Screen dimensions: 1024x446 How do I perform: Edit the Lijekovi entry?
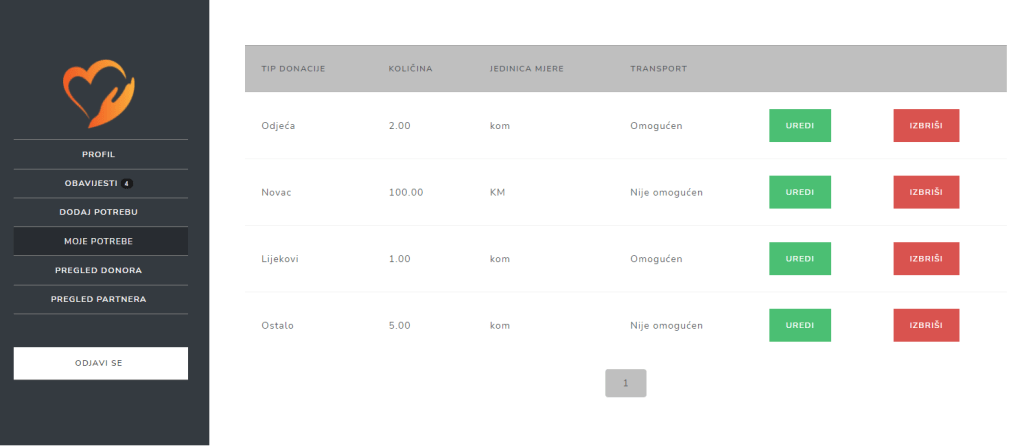pos(799,259)
